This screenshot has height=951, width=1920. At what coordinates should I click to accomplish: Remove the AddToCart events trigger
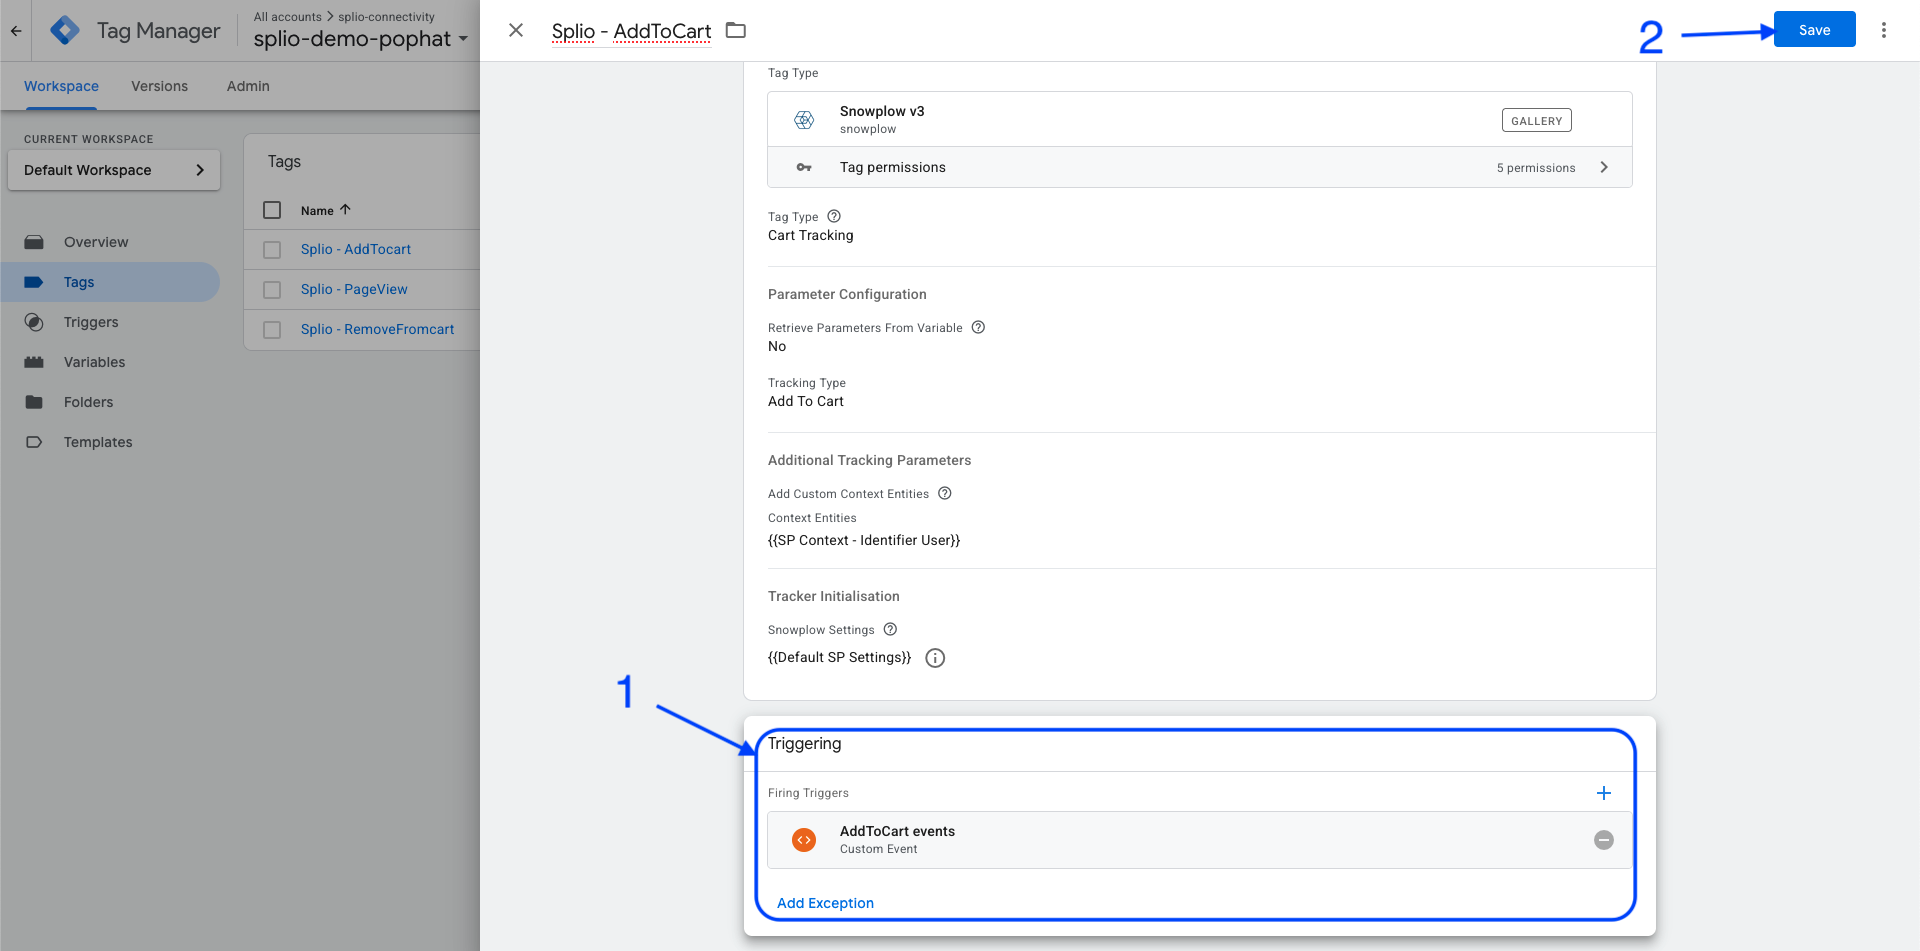[x=1604, y=840]
